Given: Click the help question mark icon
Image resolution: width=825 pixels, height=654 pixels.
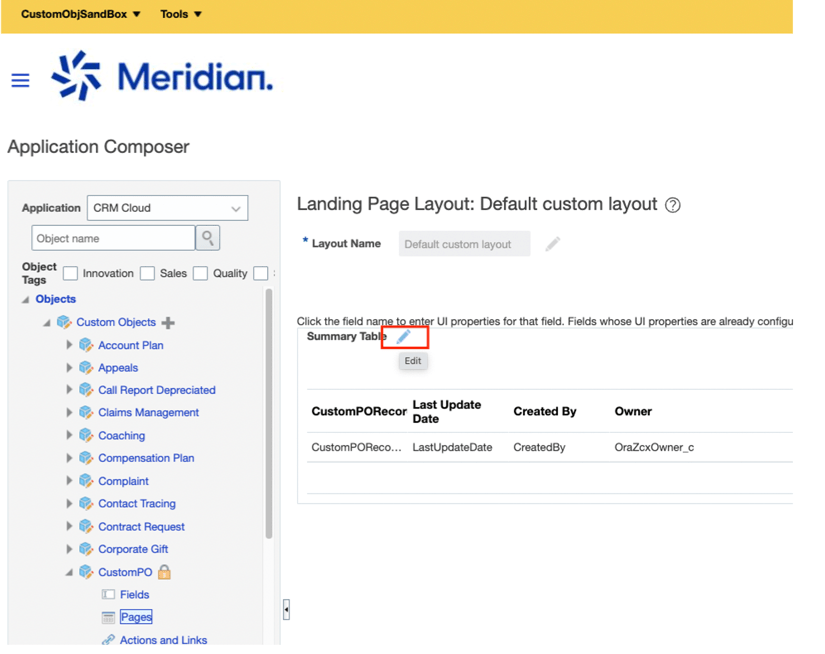Looking at the screenshot, I should pos(673,205).
